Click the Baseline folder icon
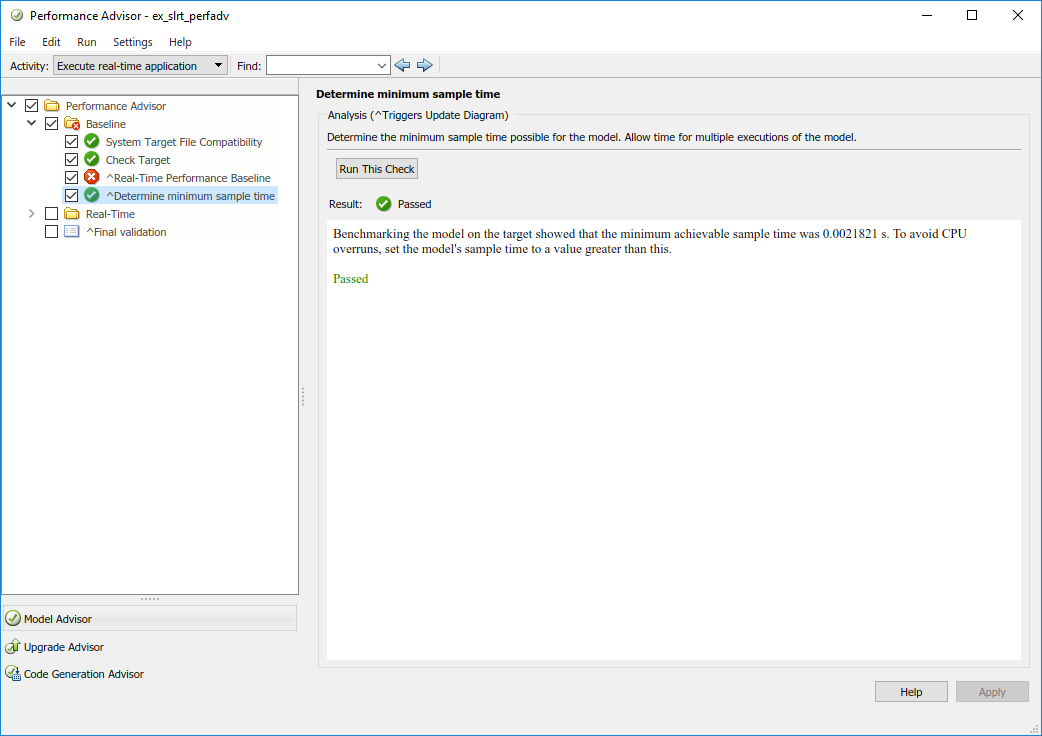Screen dimensions: 1042x736 pyautogui.click(x=72, y=124)
